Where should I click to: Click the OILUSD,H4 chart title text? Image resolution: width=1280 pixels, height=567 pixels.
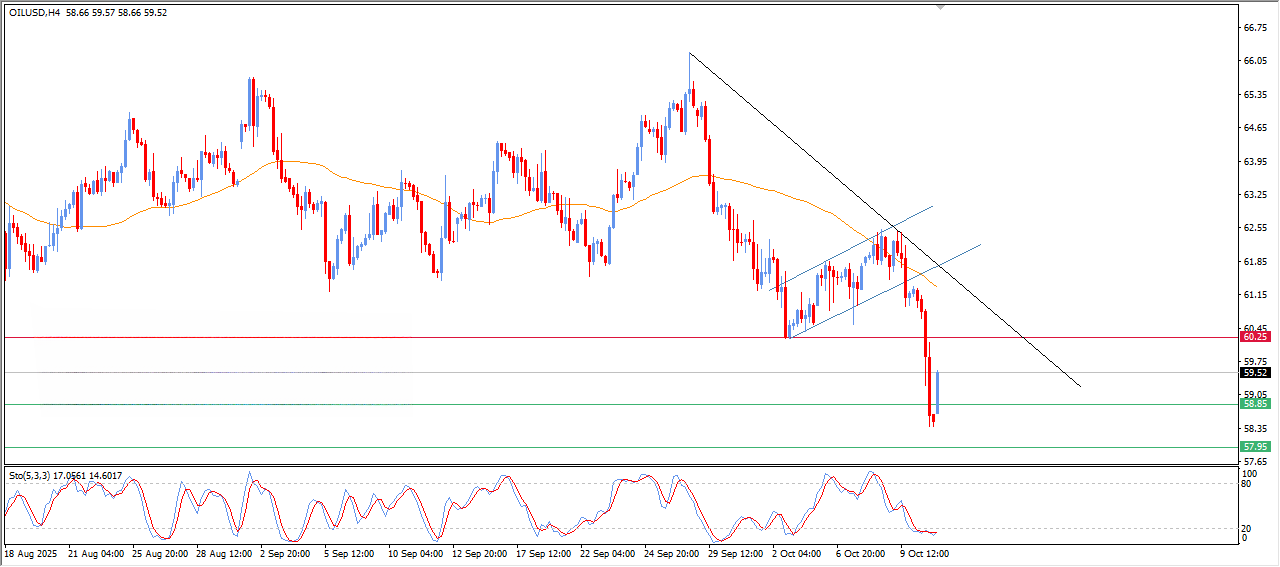33,13
